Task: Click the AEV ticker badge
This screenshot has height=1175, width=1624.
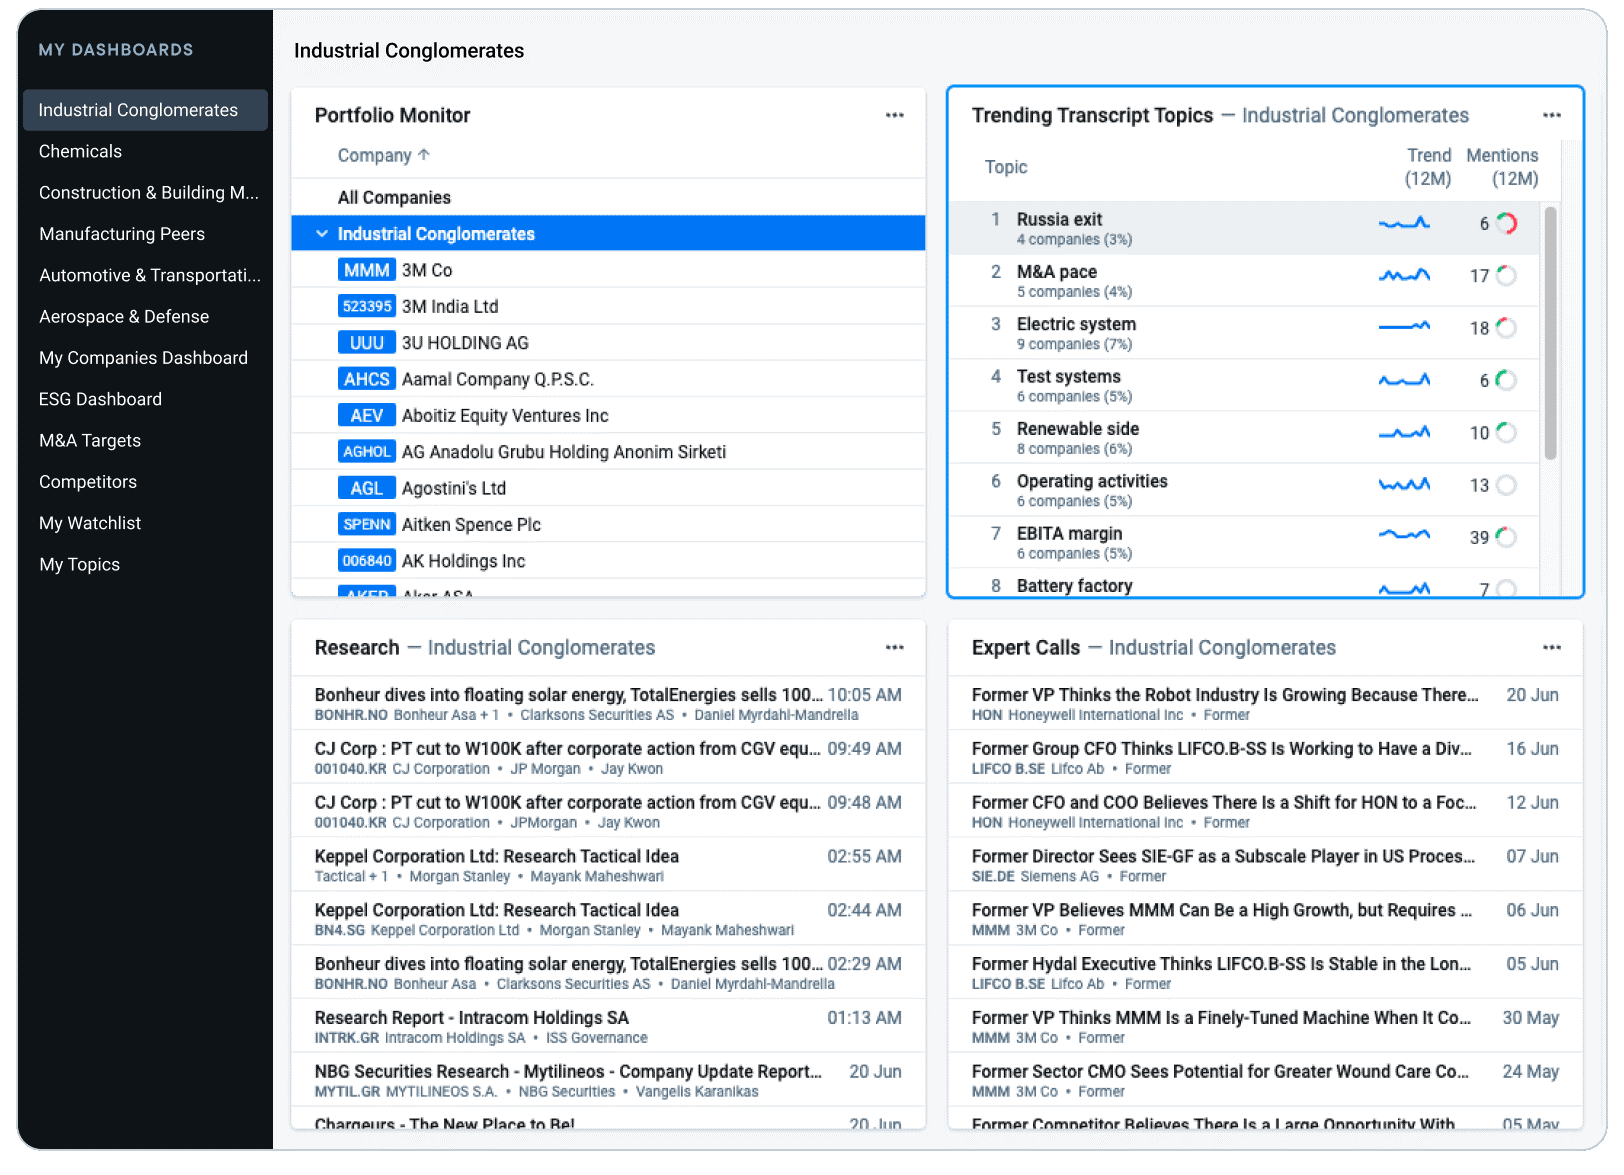Action: (x=366, y=416)
